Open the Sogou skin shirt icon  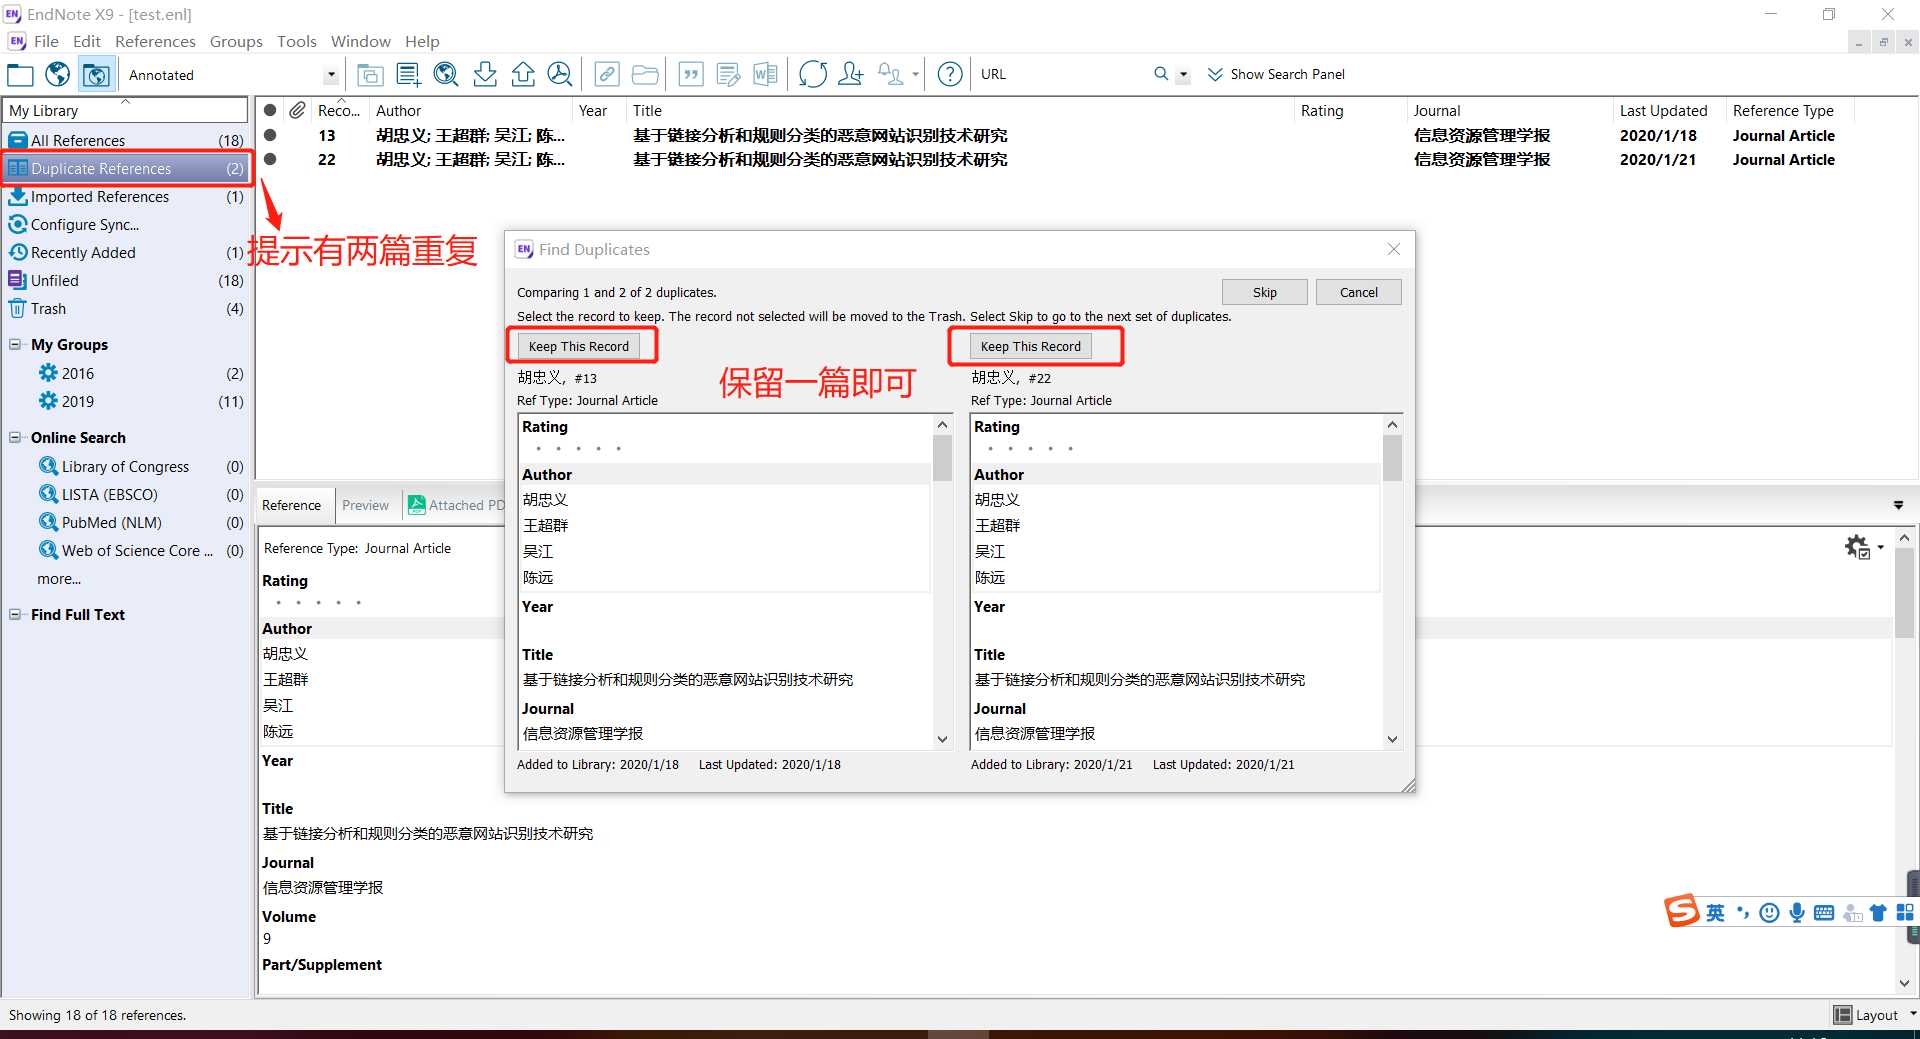[1878, 913]
